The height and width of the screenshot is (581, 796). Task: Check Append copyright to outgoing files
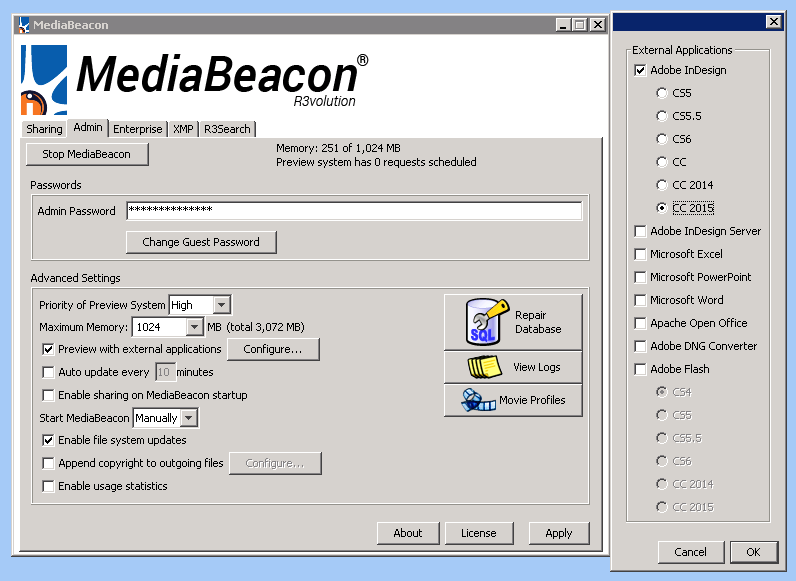click(48, 463)
